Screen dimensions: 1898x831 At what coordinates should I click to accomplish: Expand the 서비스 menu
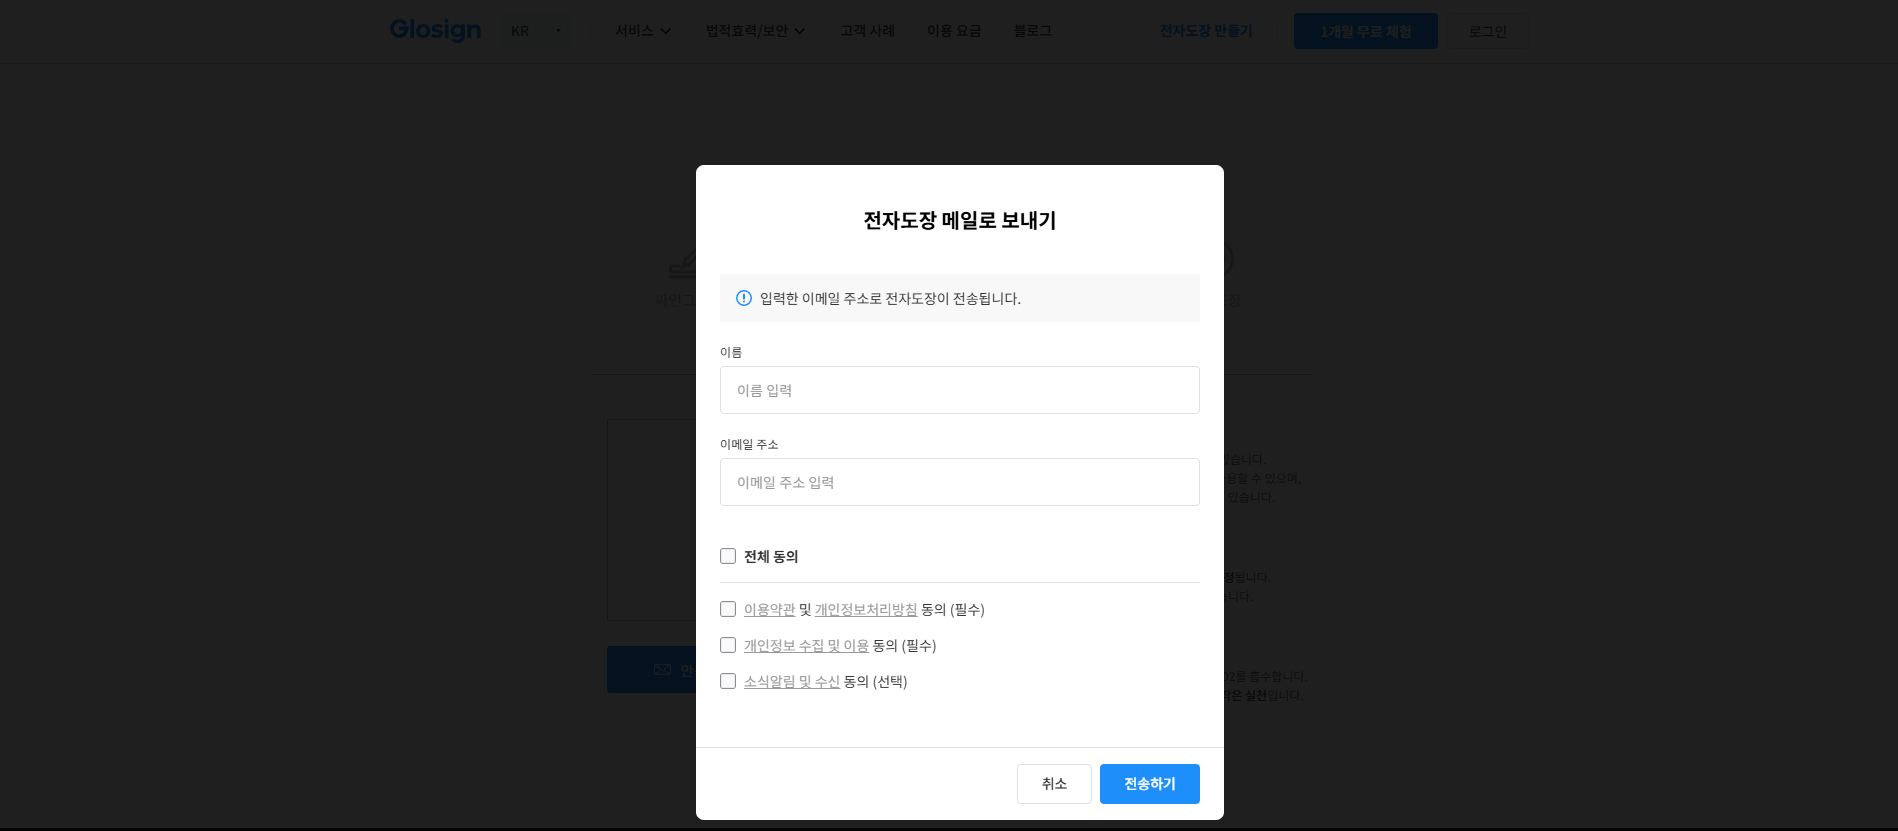coord(643,31)
